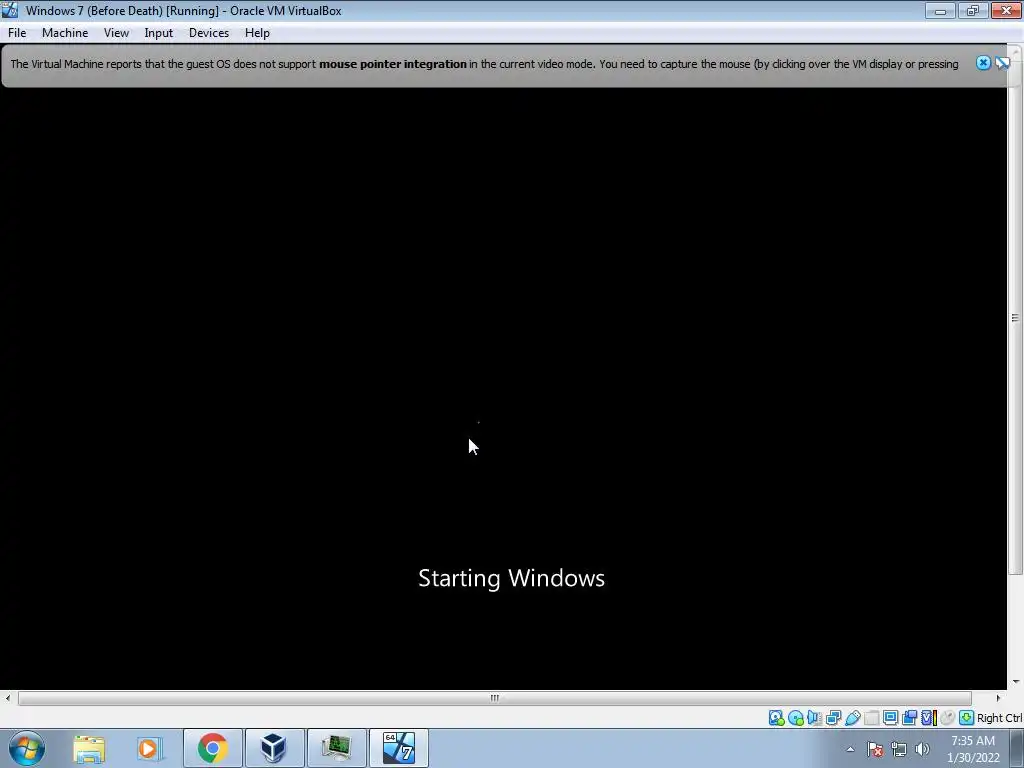The height and width of the screenshot is (768, 1024).
Task: Switch to the system monitor taskbar app
Action: (336, 748)
